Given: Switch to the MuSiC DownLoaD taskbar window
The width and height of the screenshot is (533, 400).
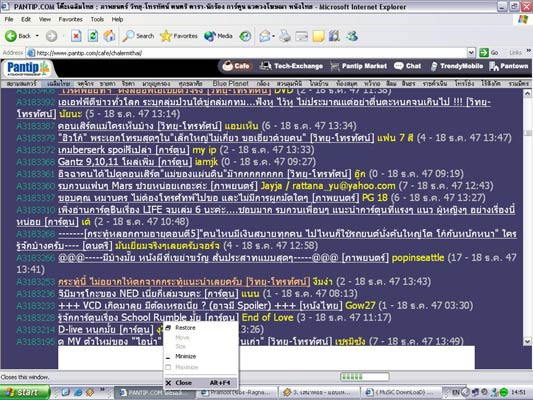Looking at the screenshot, I should 401,393.
